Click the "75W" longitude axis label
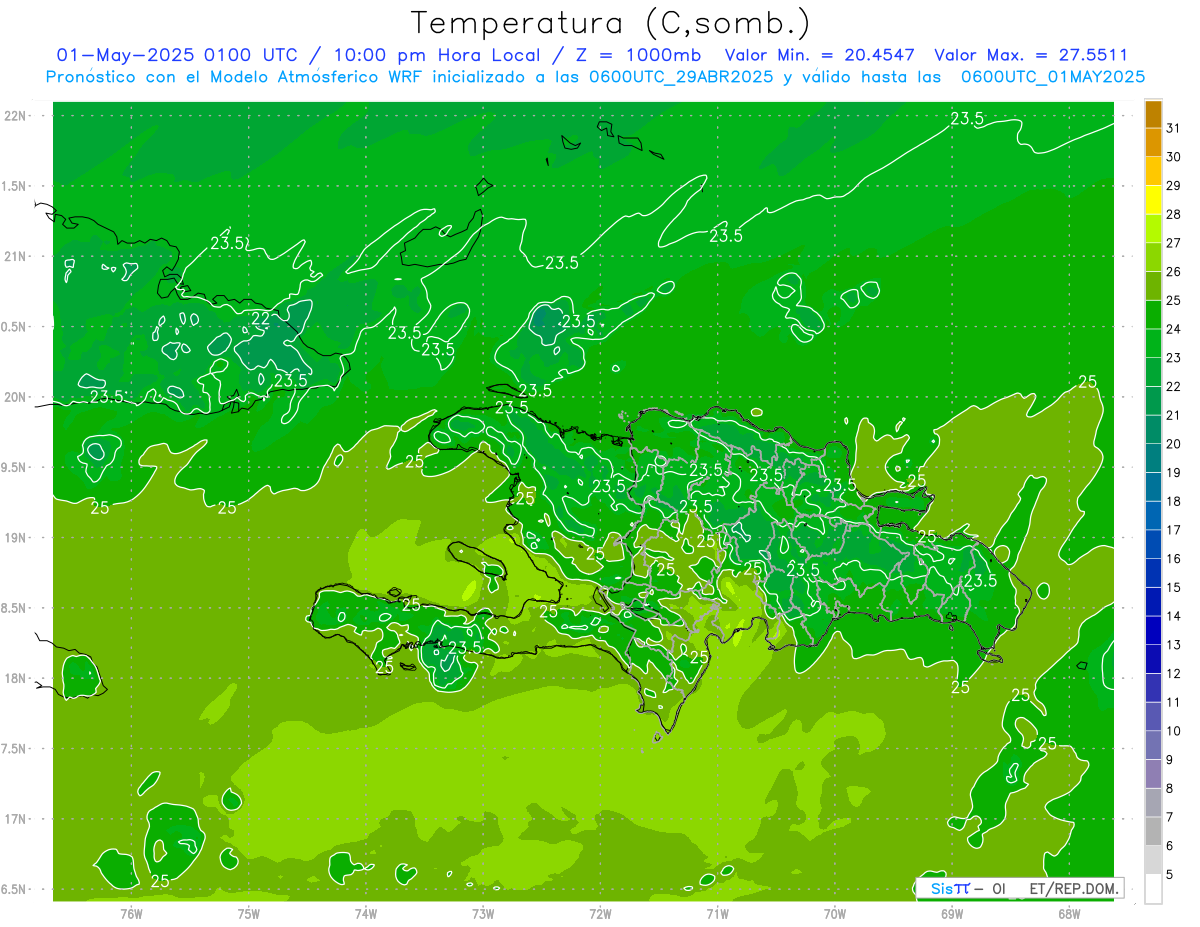This screenshot has width=1200, height=927. [x=248, y=913]
